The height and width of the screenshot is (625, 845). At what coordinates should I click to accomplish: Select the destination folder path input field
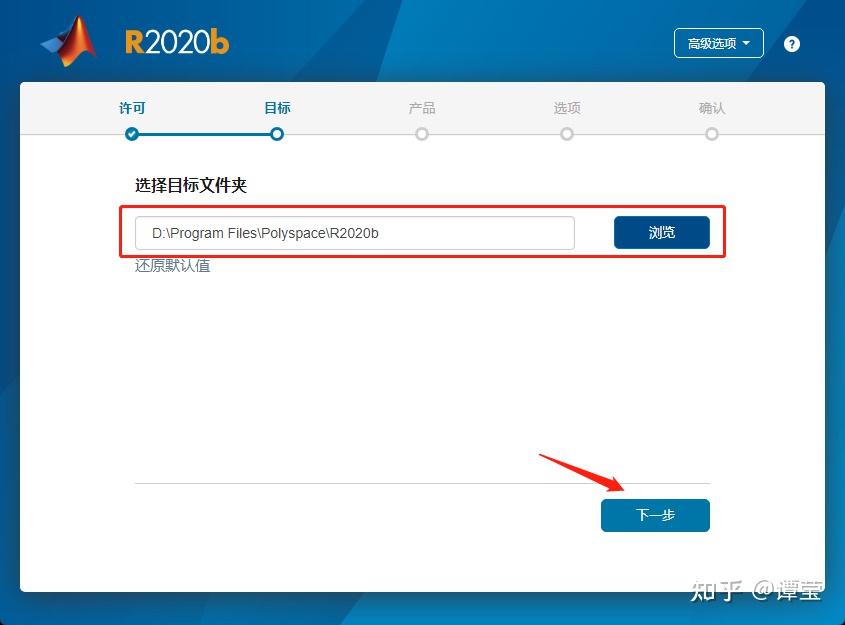coord(355,232)
